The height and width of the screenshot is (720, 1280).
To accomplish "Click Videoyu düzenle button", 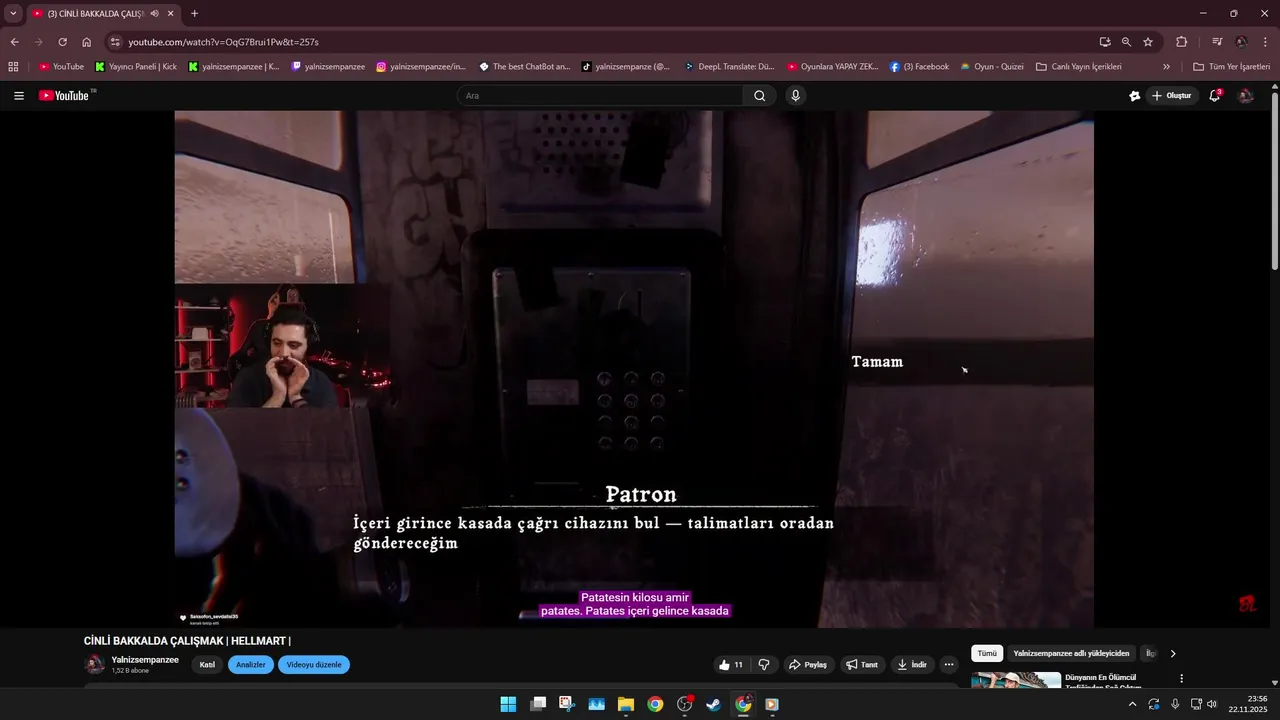I will coord(314,665).
